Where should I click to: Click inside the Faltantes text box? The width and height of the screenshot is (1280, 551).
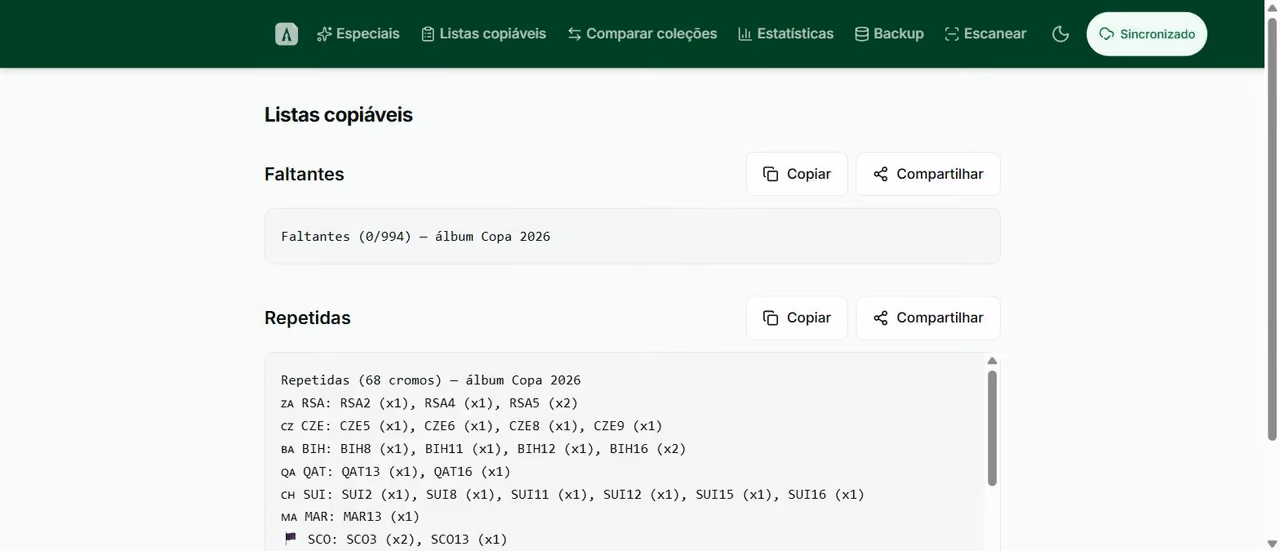click(632, 236)
